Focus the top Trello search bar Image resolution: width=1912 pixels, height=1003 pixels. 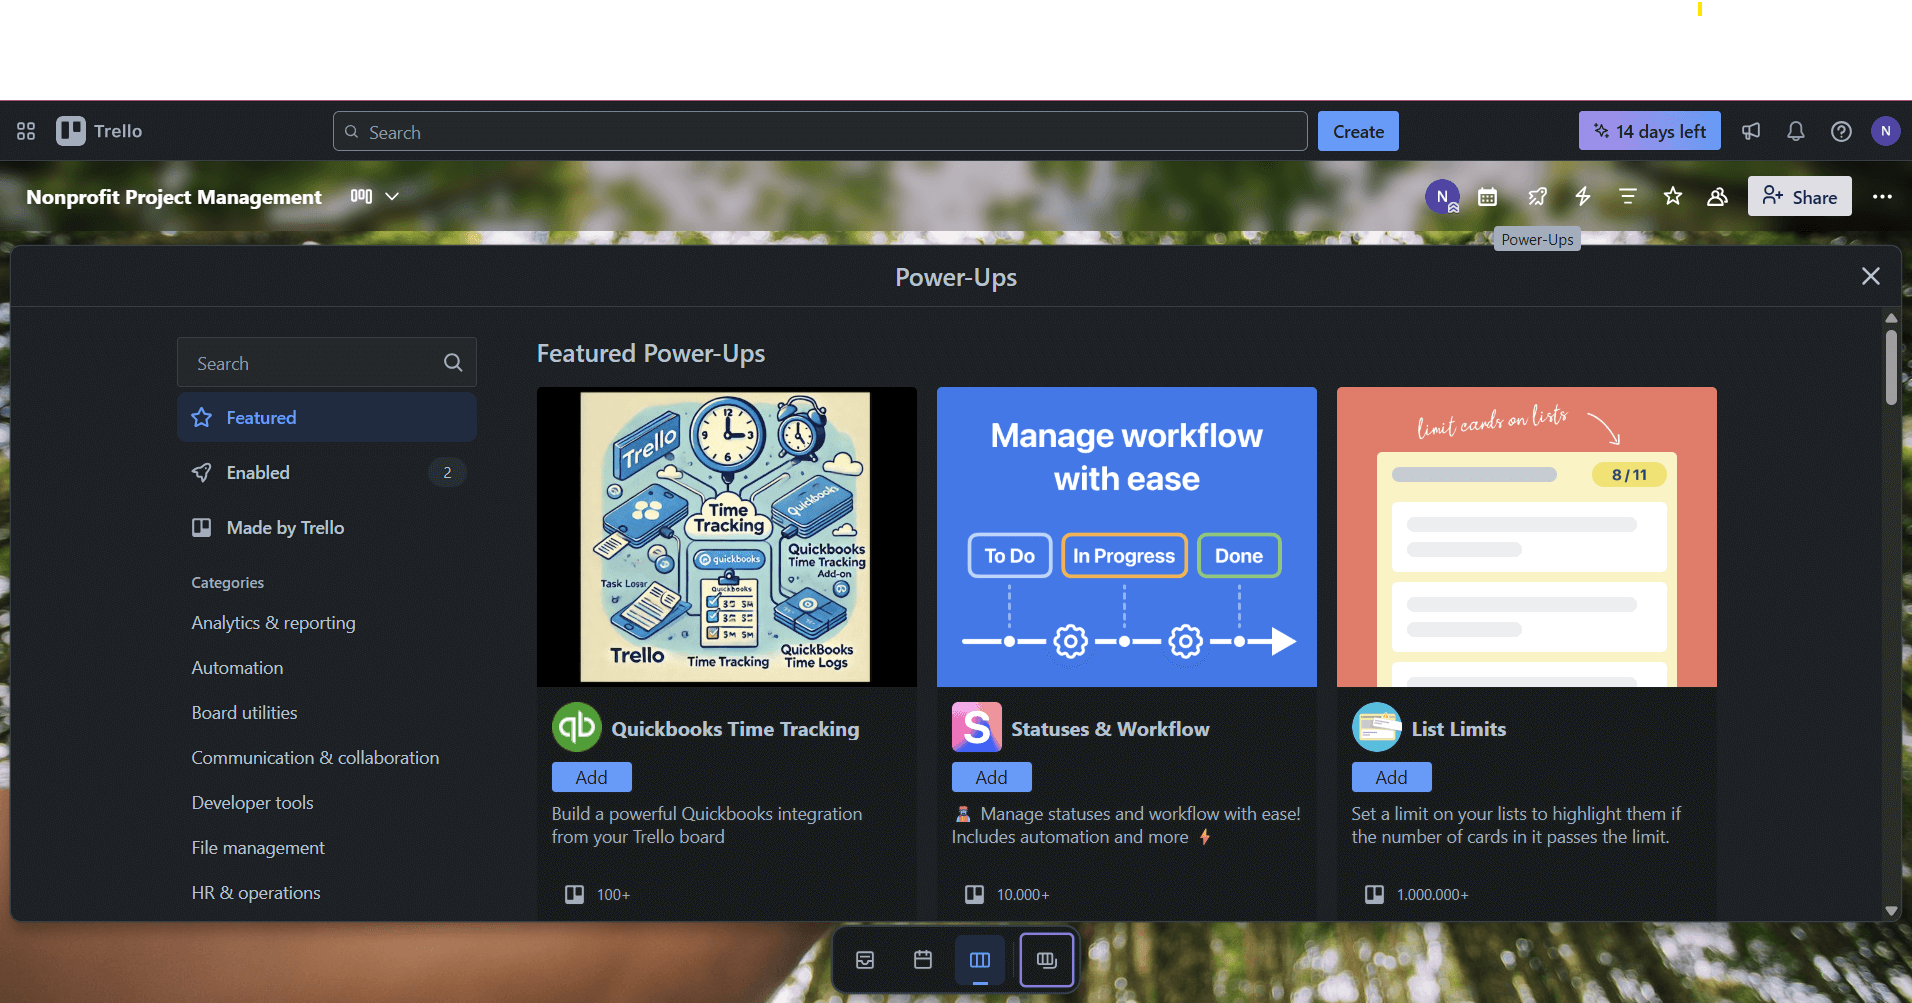[x=820, y=131]
